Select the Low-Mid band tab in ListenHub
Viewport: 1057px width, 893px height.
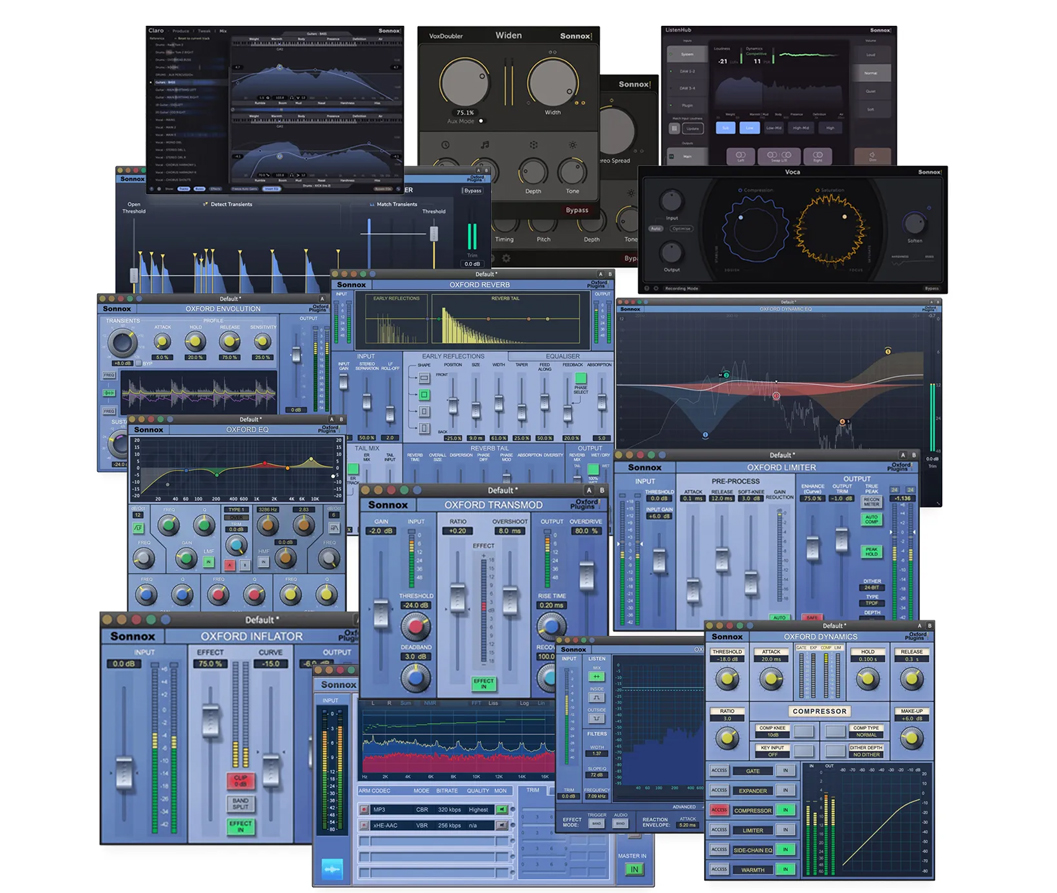pos(774,127)
